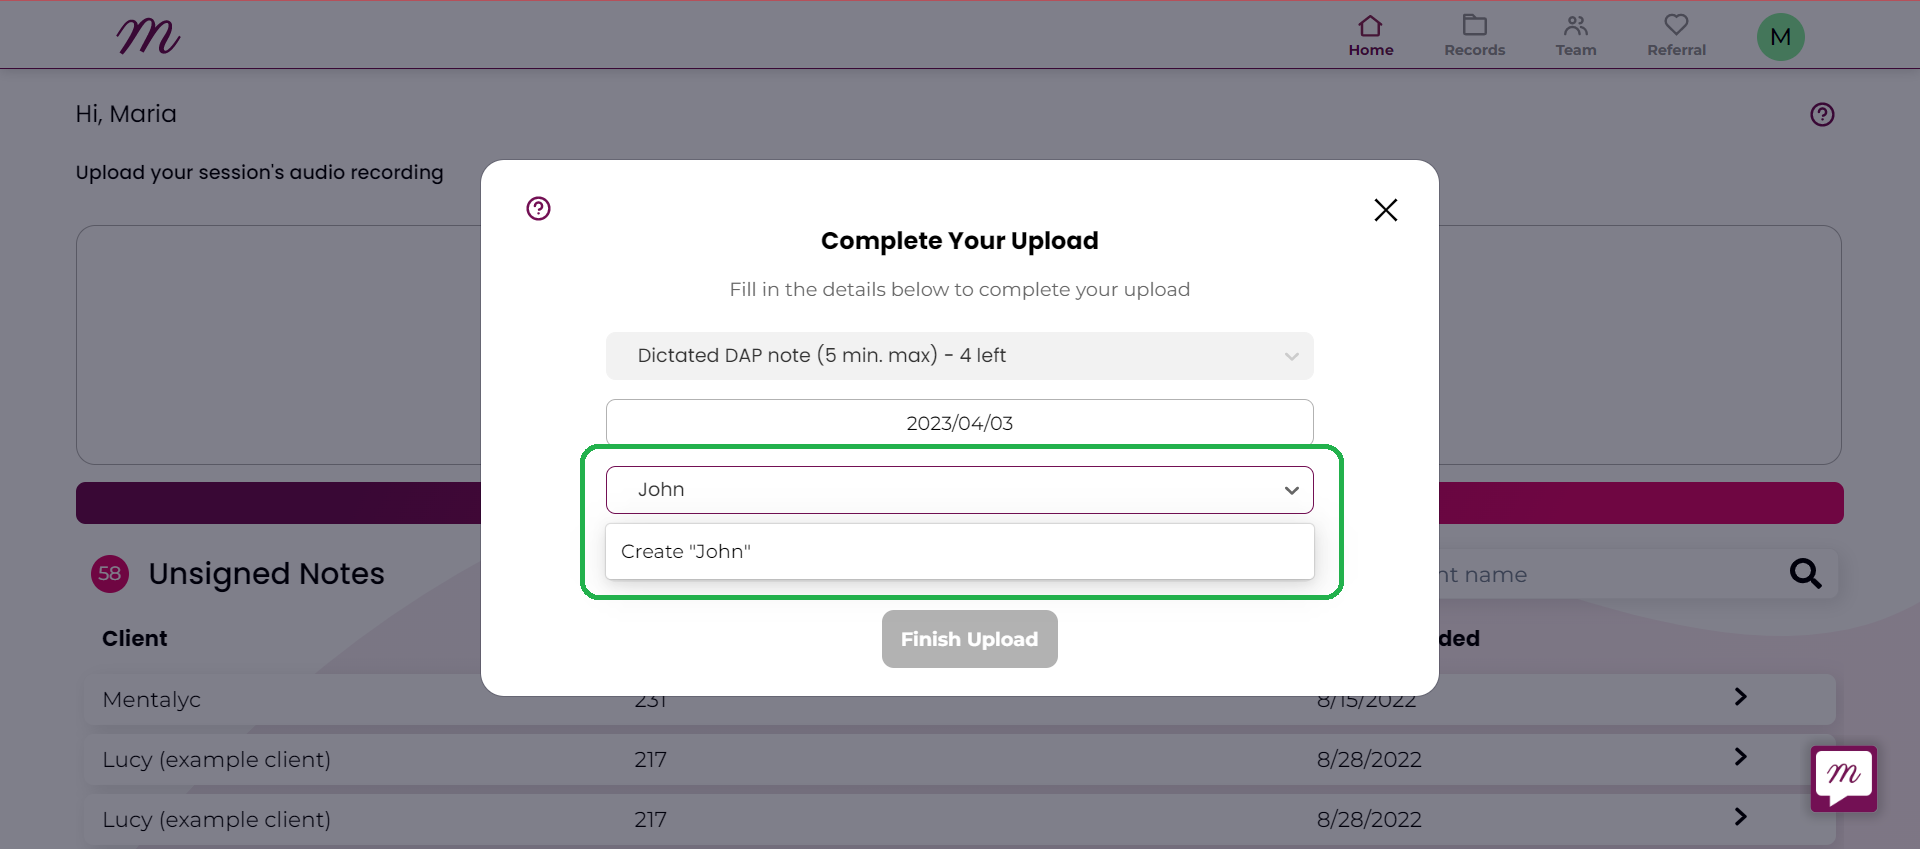Click the page help icon near Hi, Maria

1822,114
